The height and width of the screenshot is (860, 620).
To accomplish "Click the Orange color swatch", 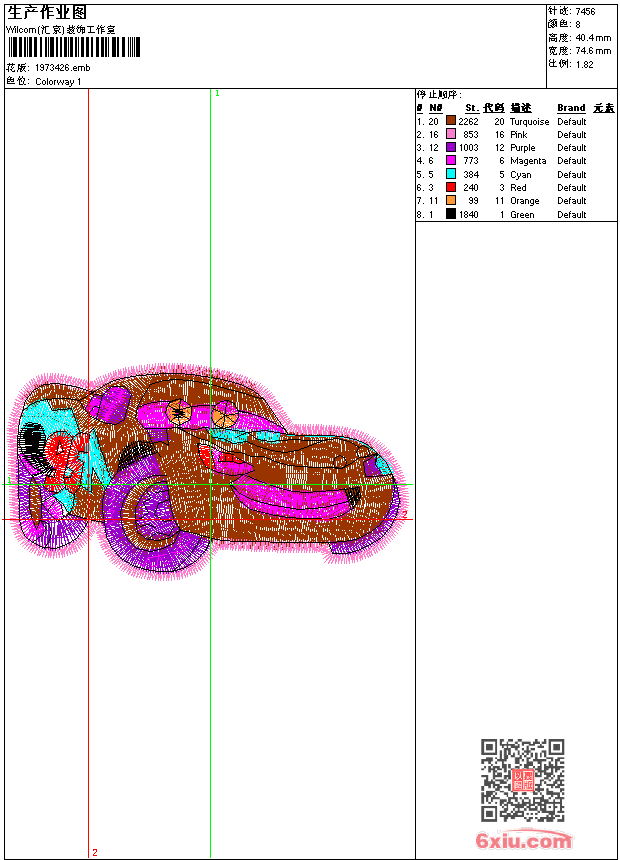I will coord(450,200).
